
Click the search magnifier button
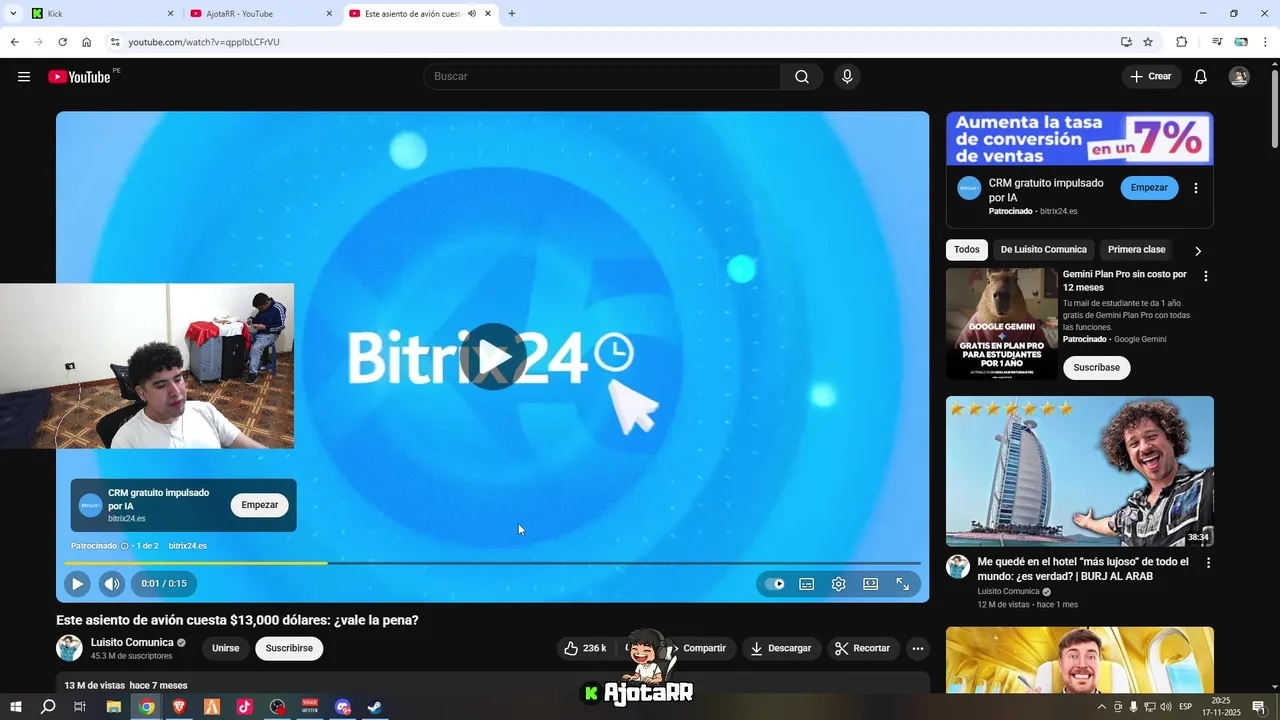[x=802, y=77]
